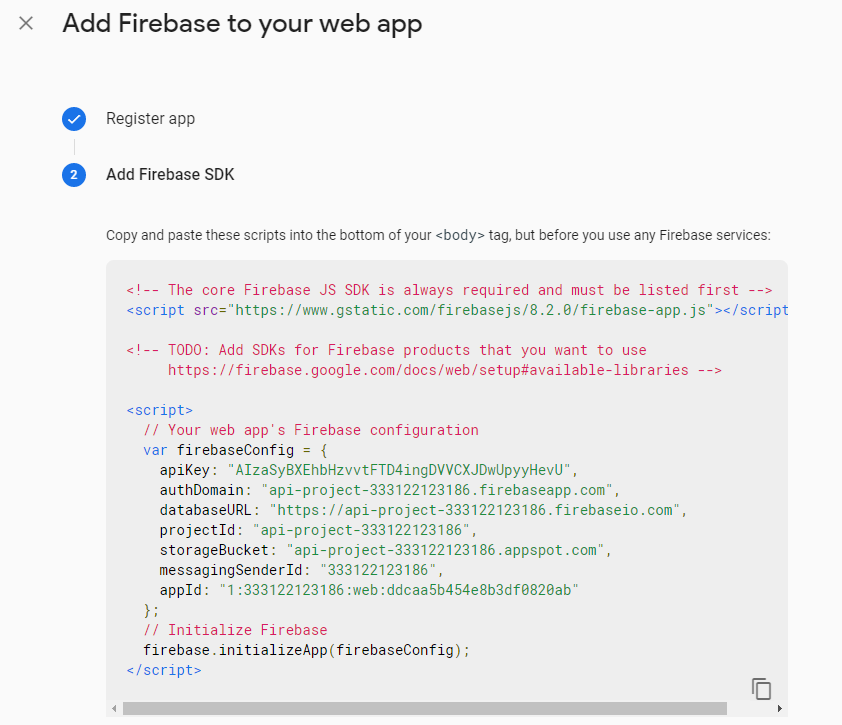Click the storageBucket appspot.com value
Screen dimensions: 842x725
pos(445,550)
